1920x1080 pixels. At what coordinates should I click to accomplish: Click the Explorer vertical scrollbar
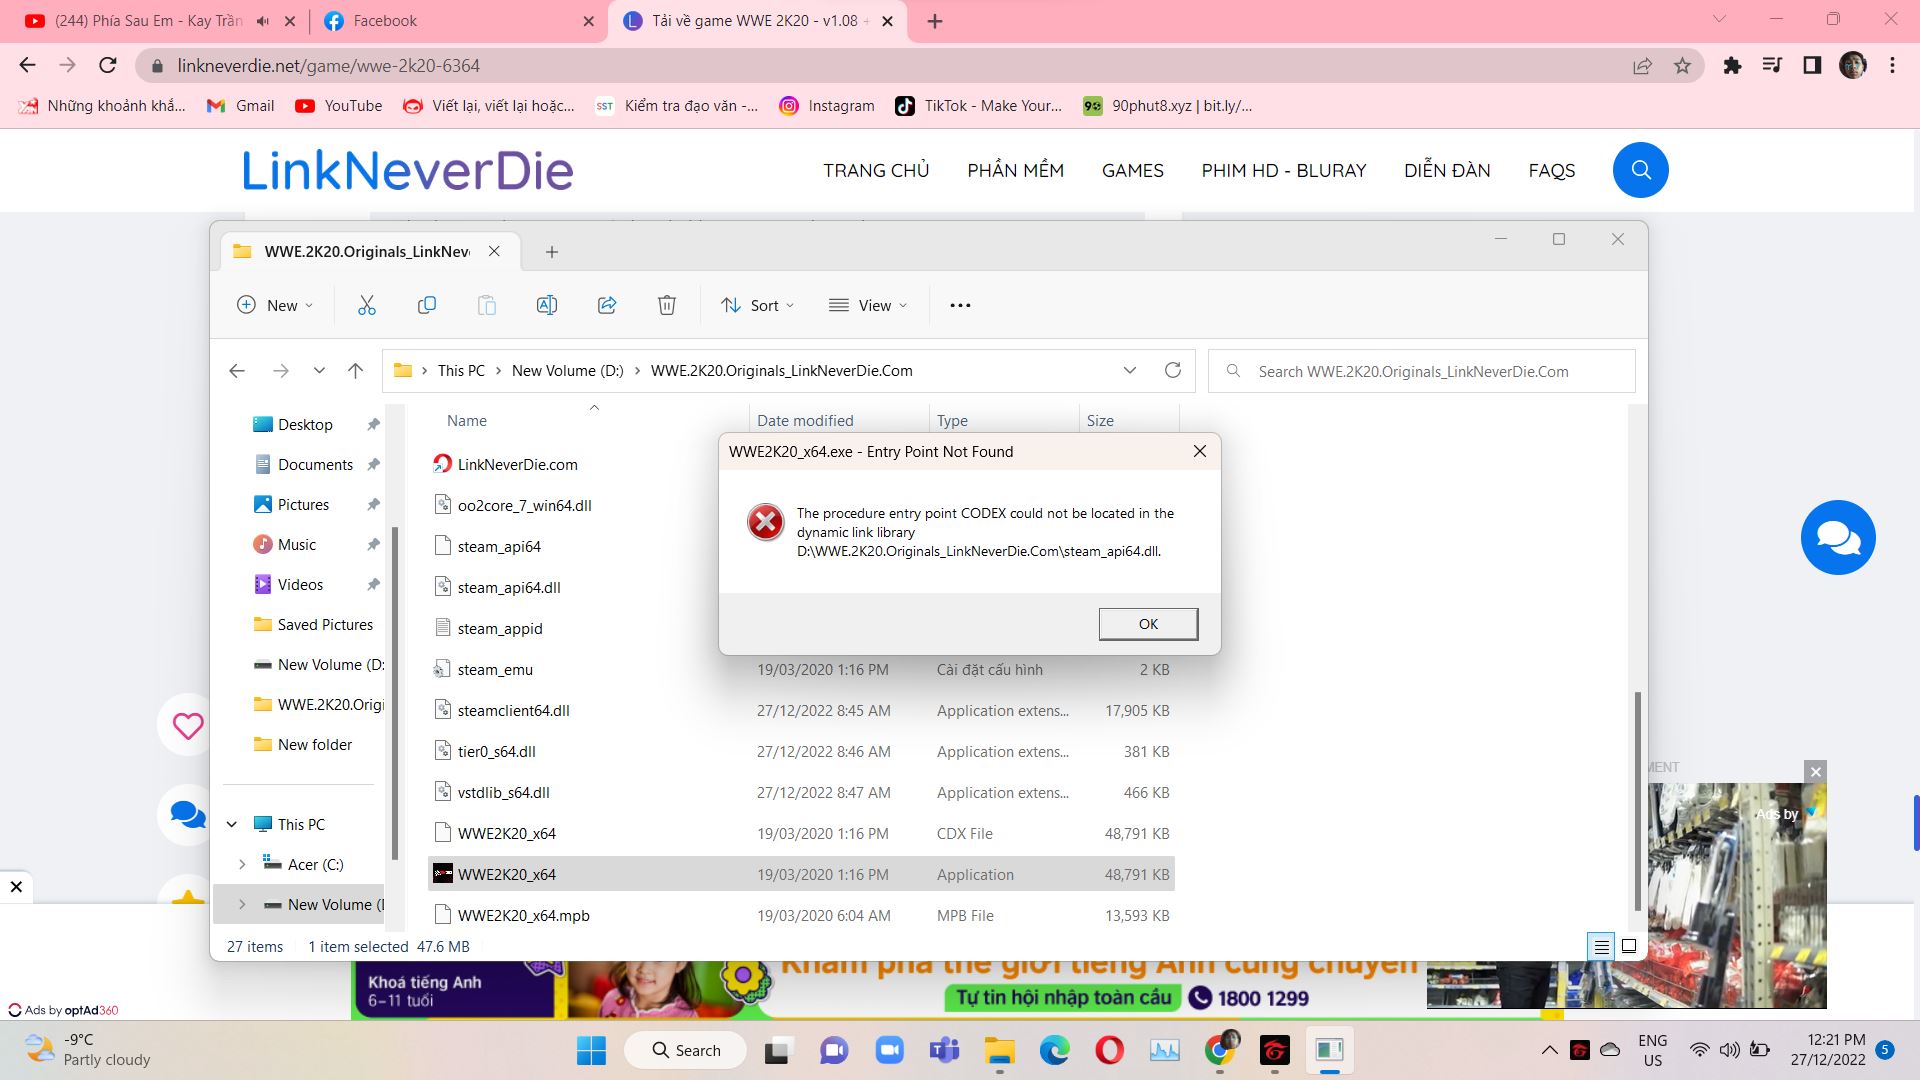(x=1637, y=800)
